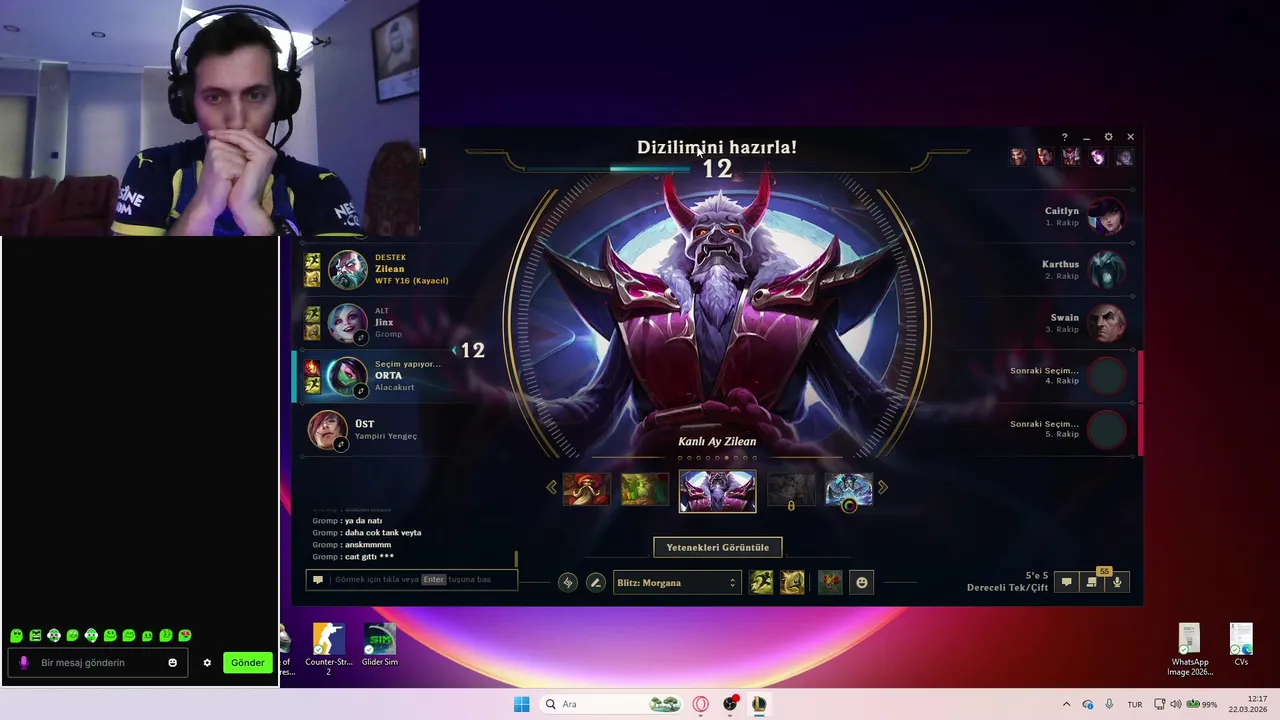Click the ORTA player's champion portrait
The image size is (1280, 720).
coord(348,377)
